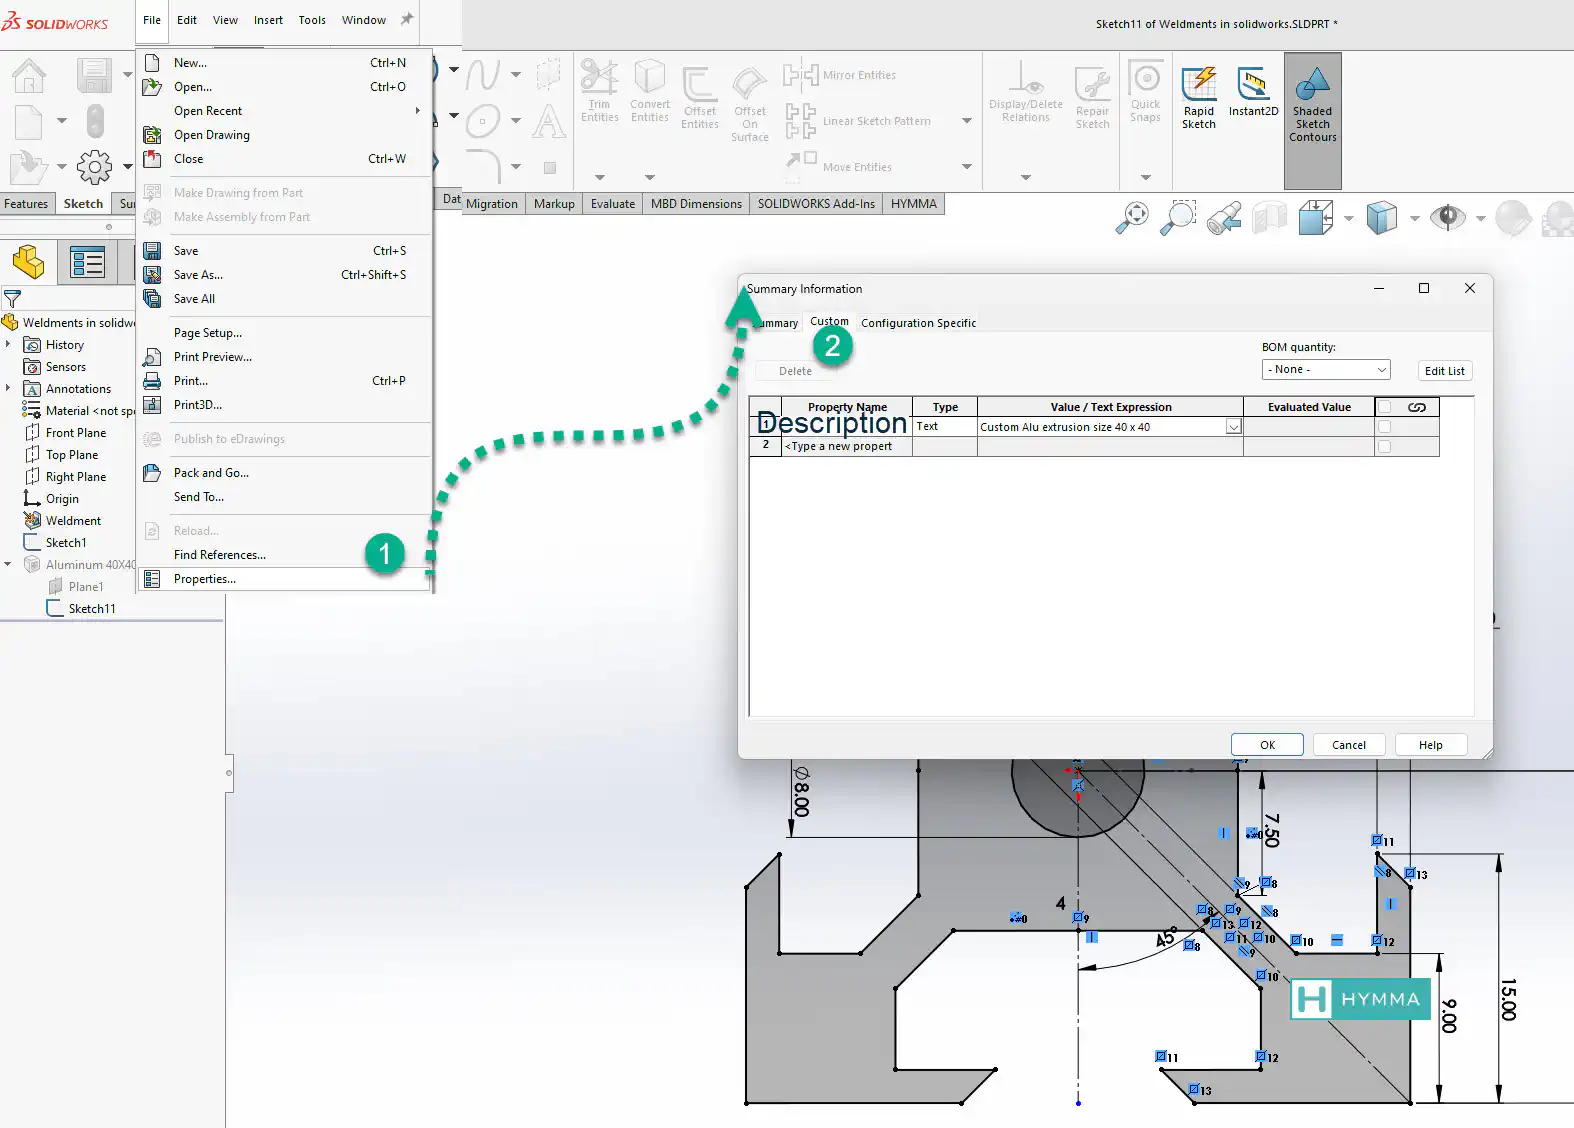Click OK in Summary Information
Screen dimensions: 1574x1128
tap(1267, 745)
